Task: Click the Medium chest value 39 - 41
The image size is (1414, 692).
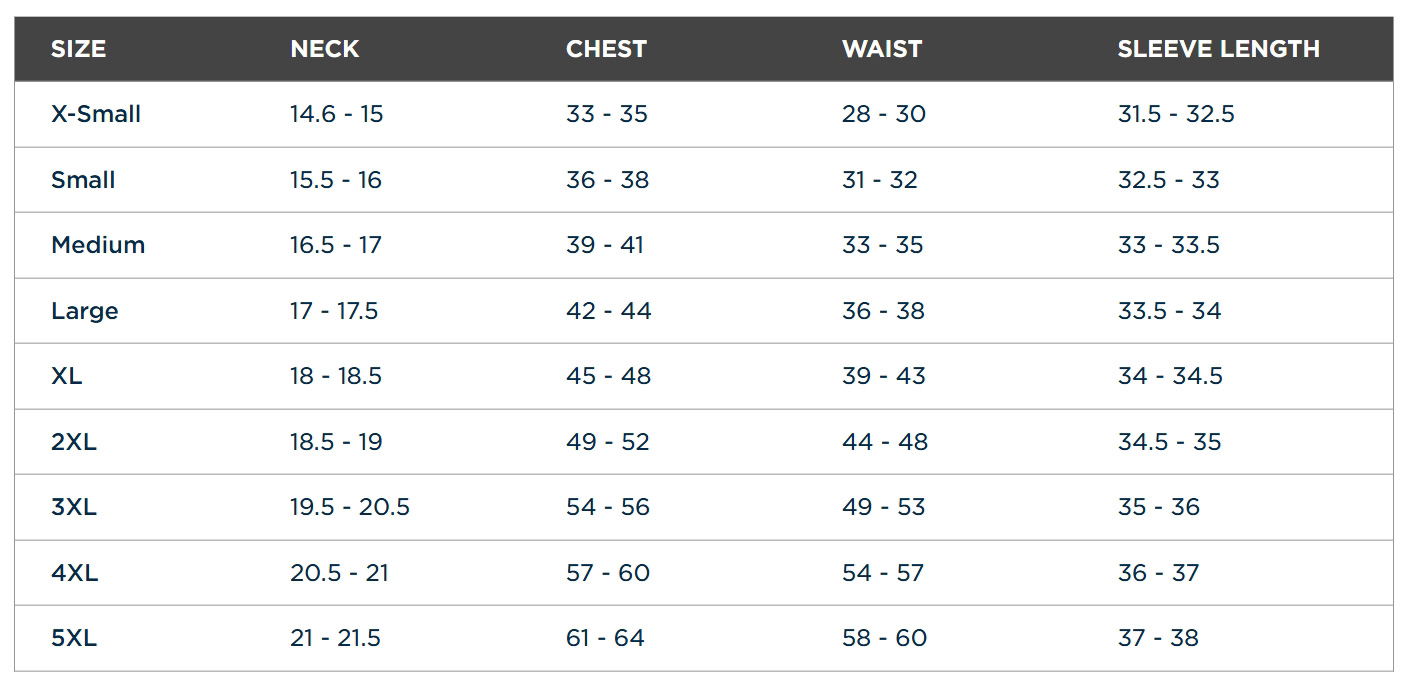Action: [604, 245]
